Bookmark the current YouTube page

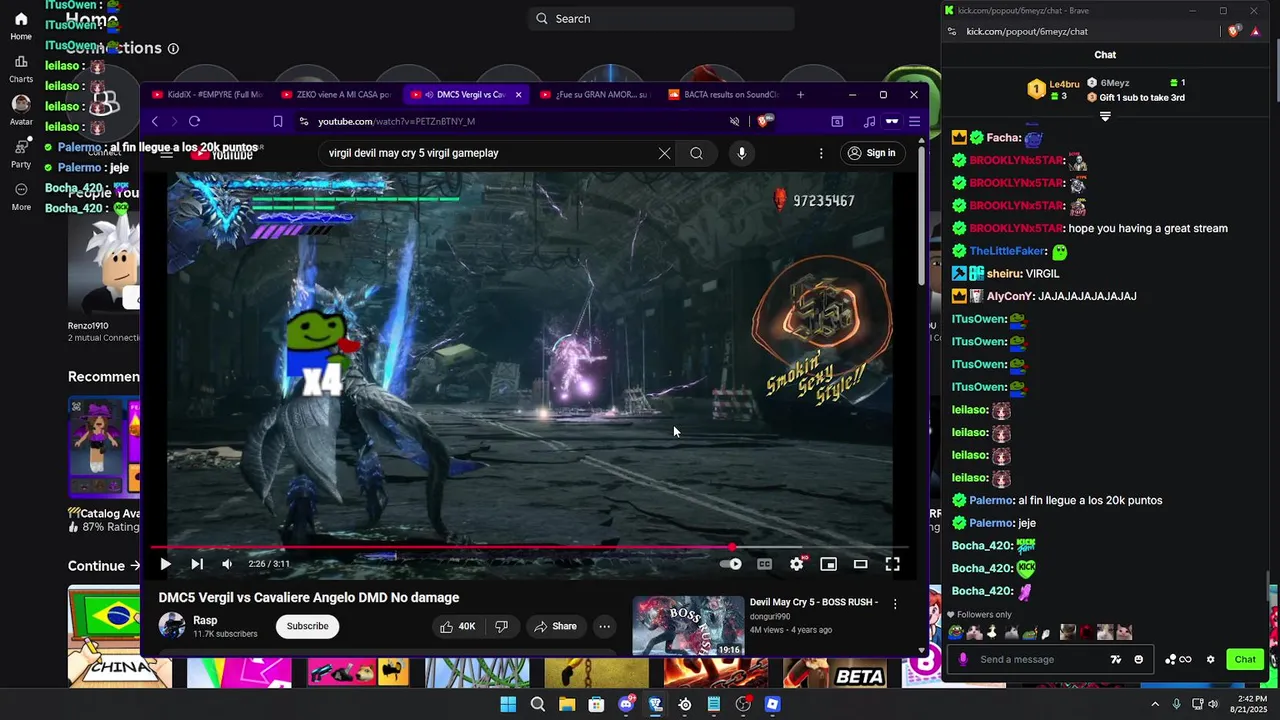click(x=278, y=121)
